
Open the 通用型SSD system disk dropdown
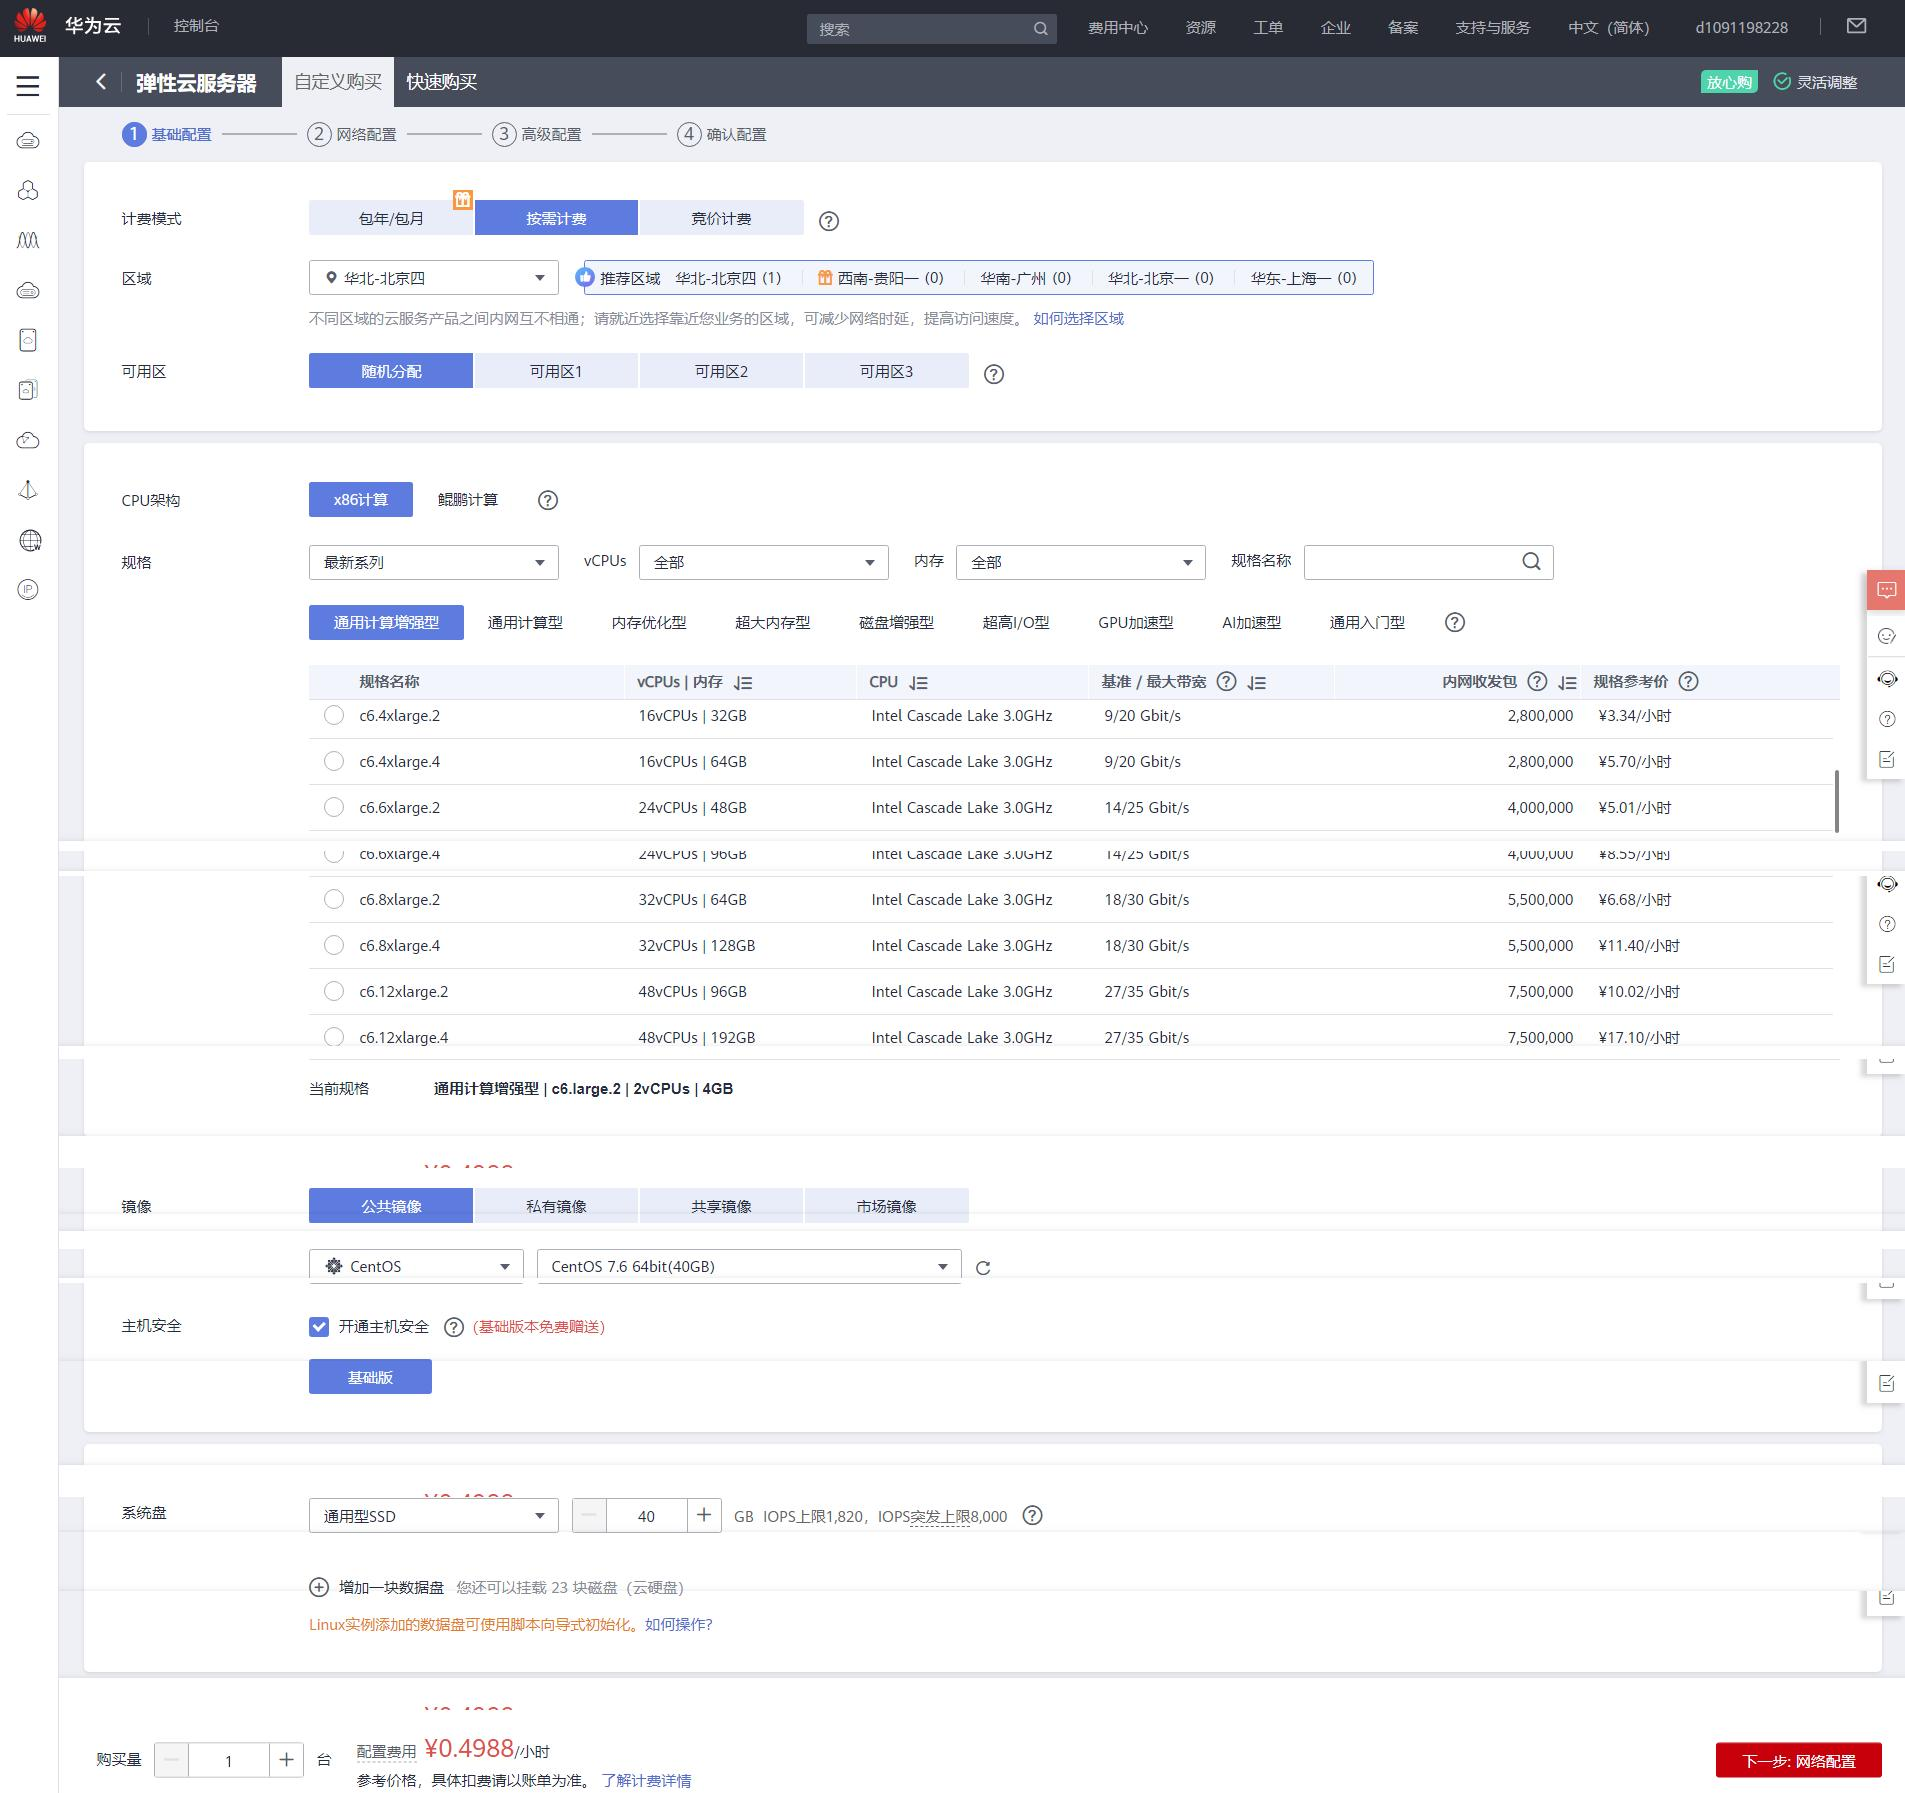click(x=433, y=1516)
